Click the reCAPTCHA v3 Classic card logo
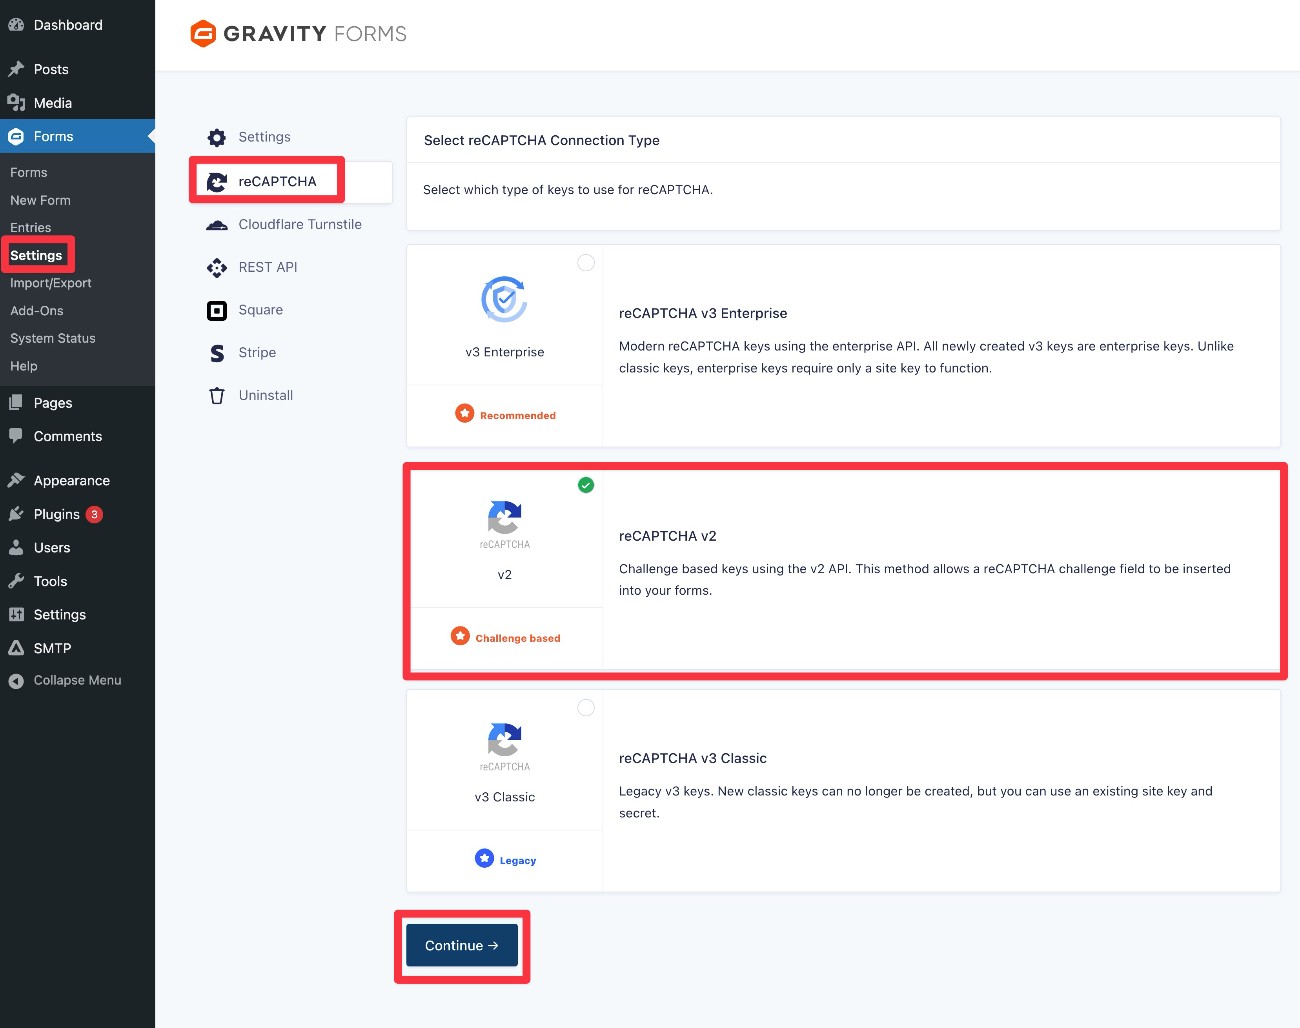1300x1028 pixels. (504, 741)
